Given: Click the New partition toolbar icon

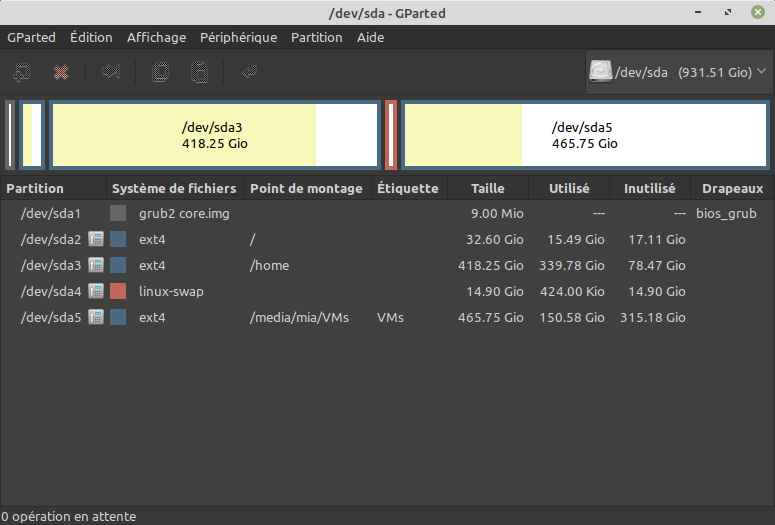Looking at the screenshot, I should tap(22, 72).
